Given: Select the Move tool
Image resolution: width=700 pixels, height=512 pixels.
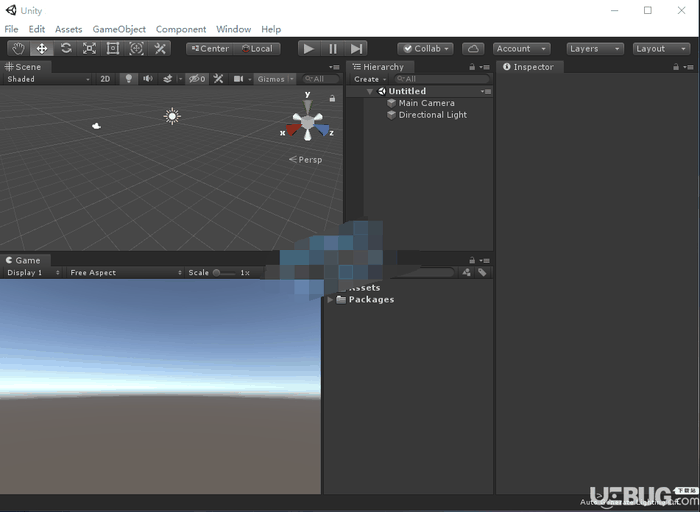Looking at the screenshot, I should pos(42,49).
